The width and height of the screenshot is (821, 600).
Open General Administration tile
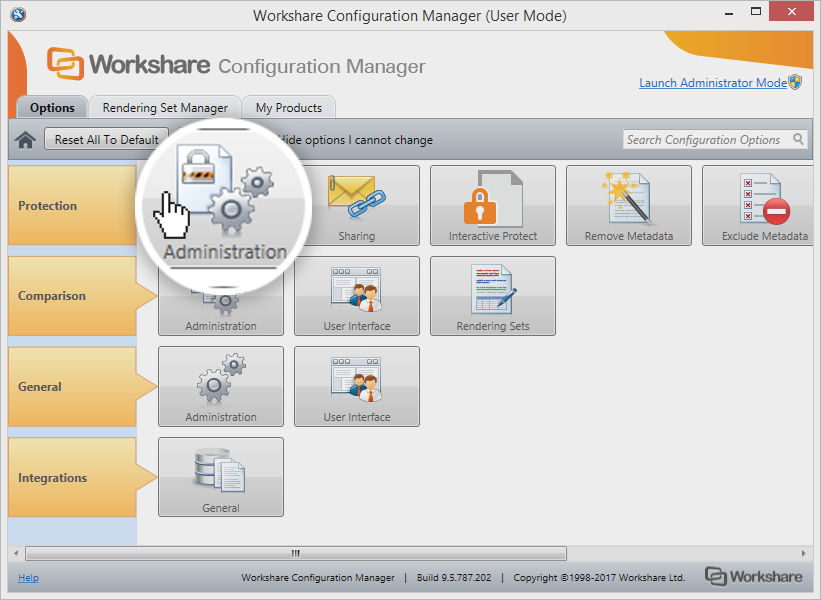(221, 386)
